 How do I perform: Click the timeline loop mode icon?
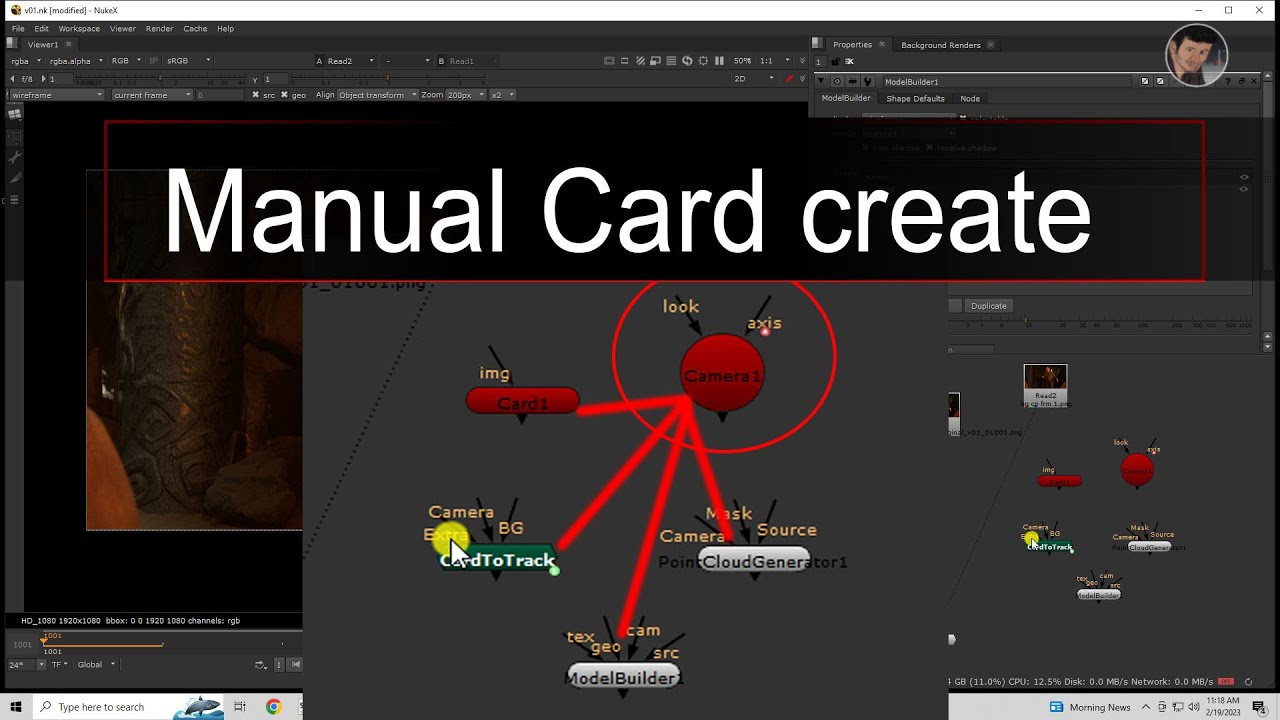[x=261, y=664]
